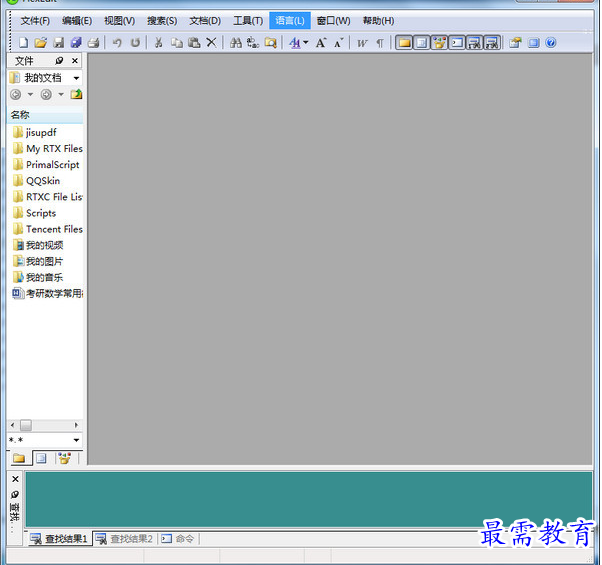Open font dropdown arrow in toolbar
602x565 pixels.
click(x=306, y=43)
